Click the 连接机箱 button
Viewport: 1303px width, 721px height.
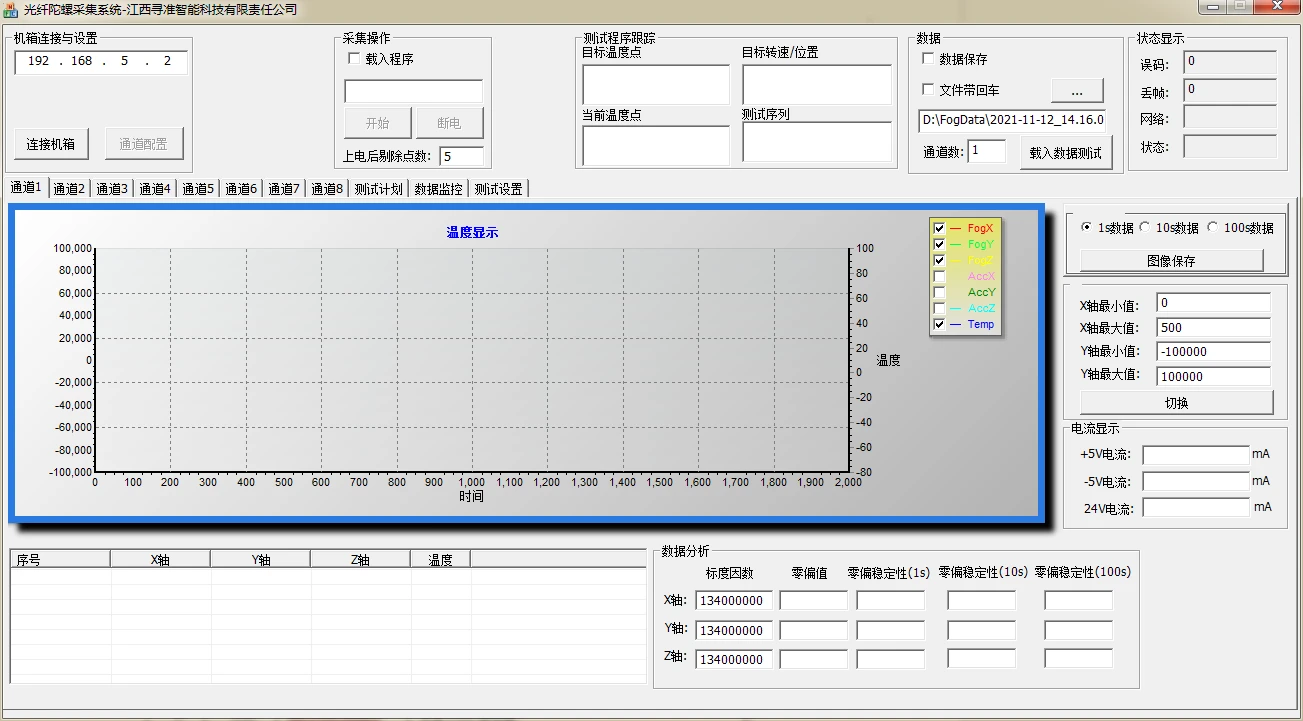tap(51, 144)
